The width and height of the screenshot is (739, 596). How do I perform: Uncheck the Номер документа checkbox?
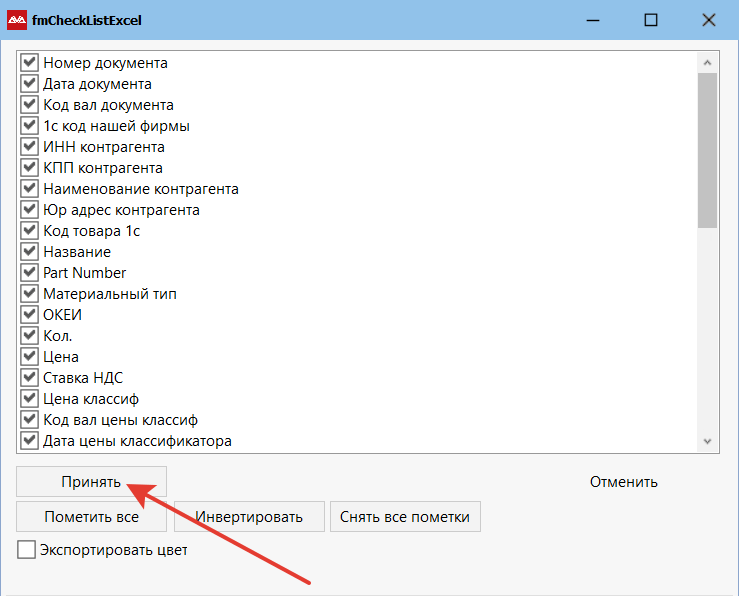29,62
